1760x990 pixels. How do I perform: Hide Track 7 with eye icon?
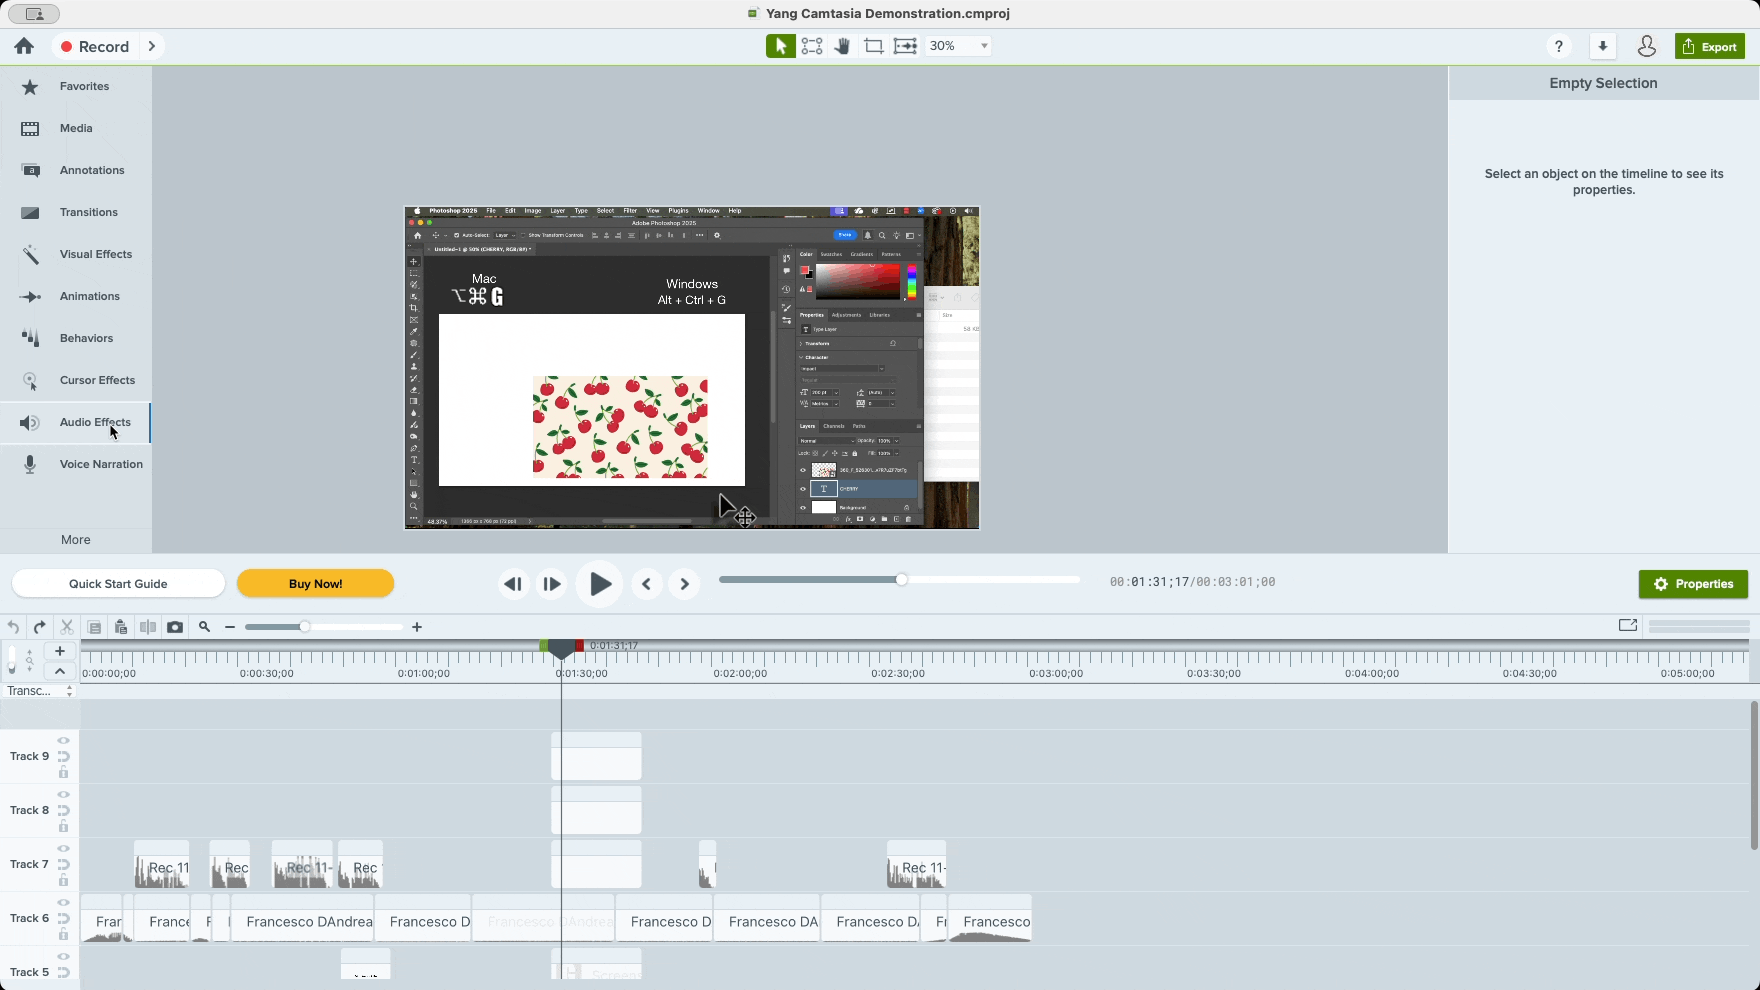tap(63, 849)
